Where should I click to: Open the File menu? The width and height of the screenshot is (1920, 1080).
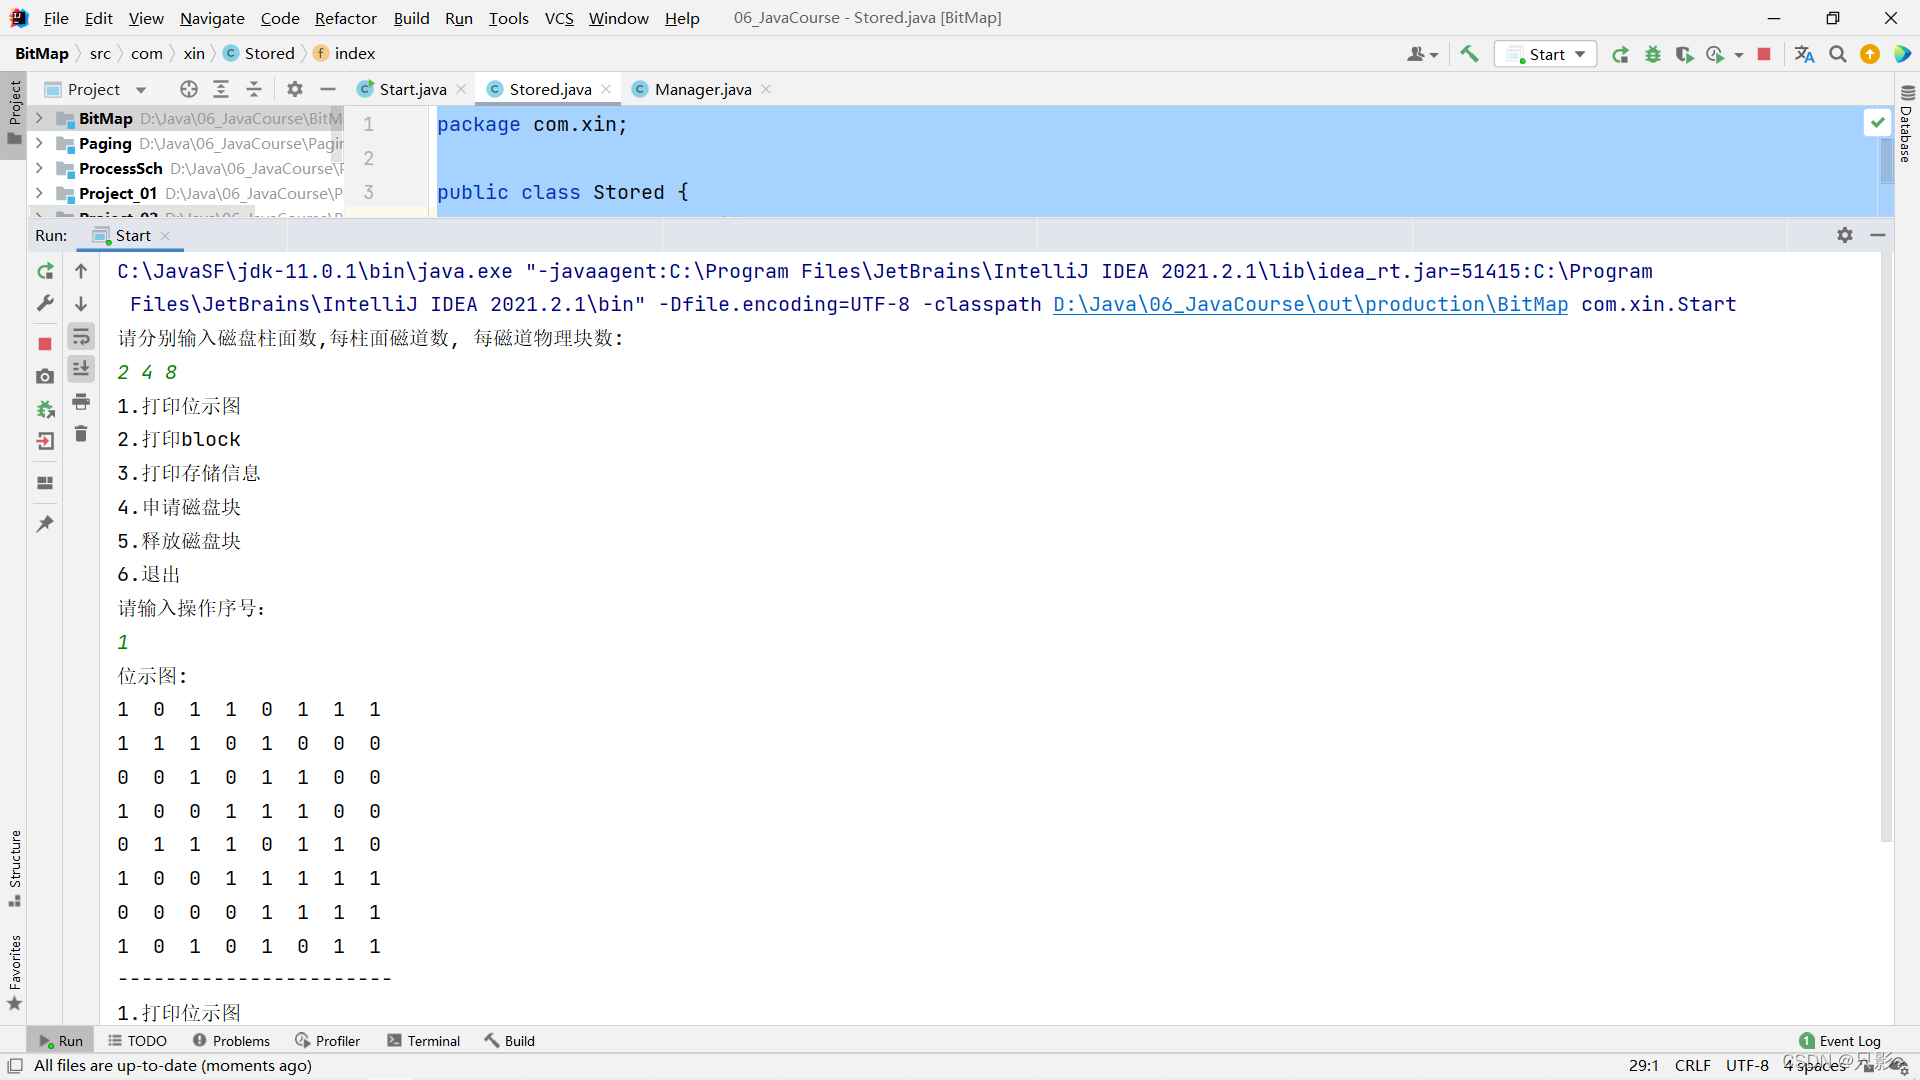(56, 18)
